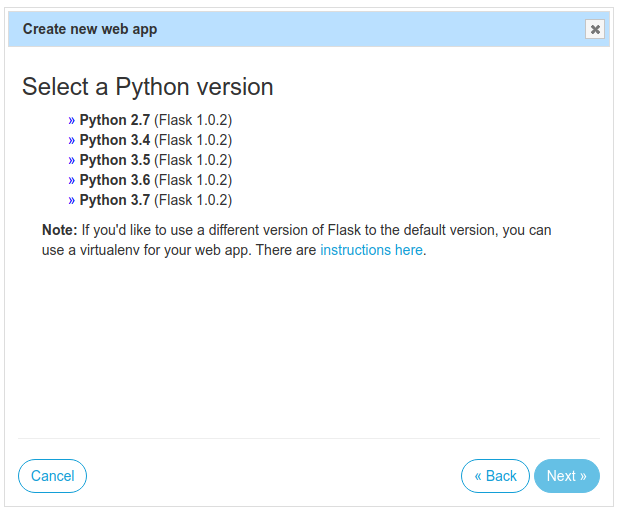Click the Next » button
Screen dimensions: 622x516
(566, 476)
